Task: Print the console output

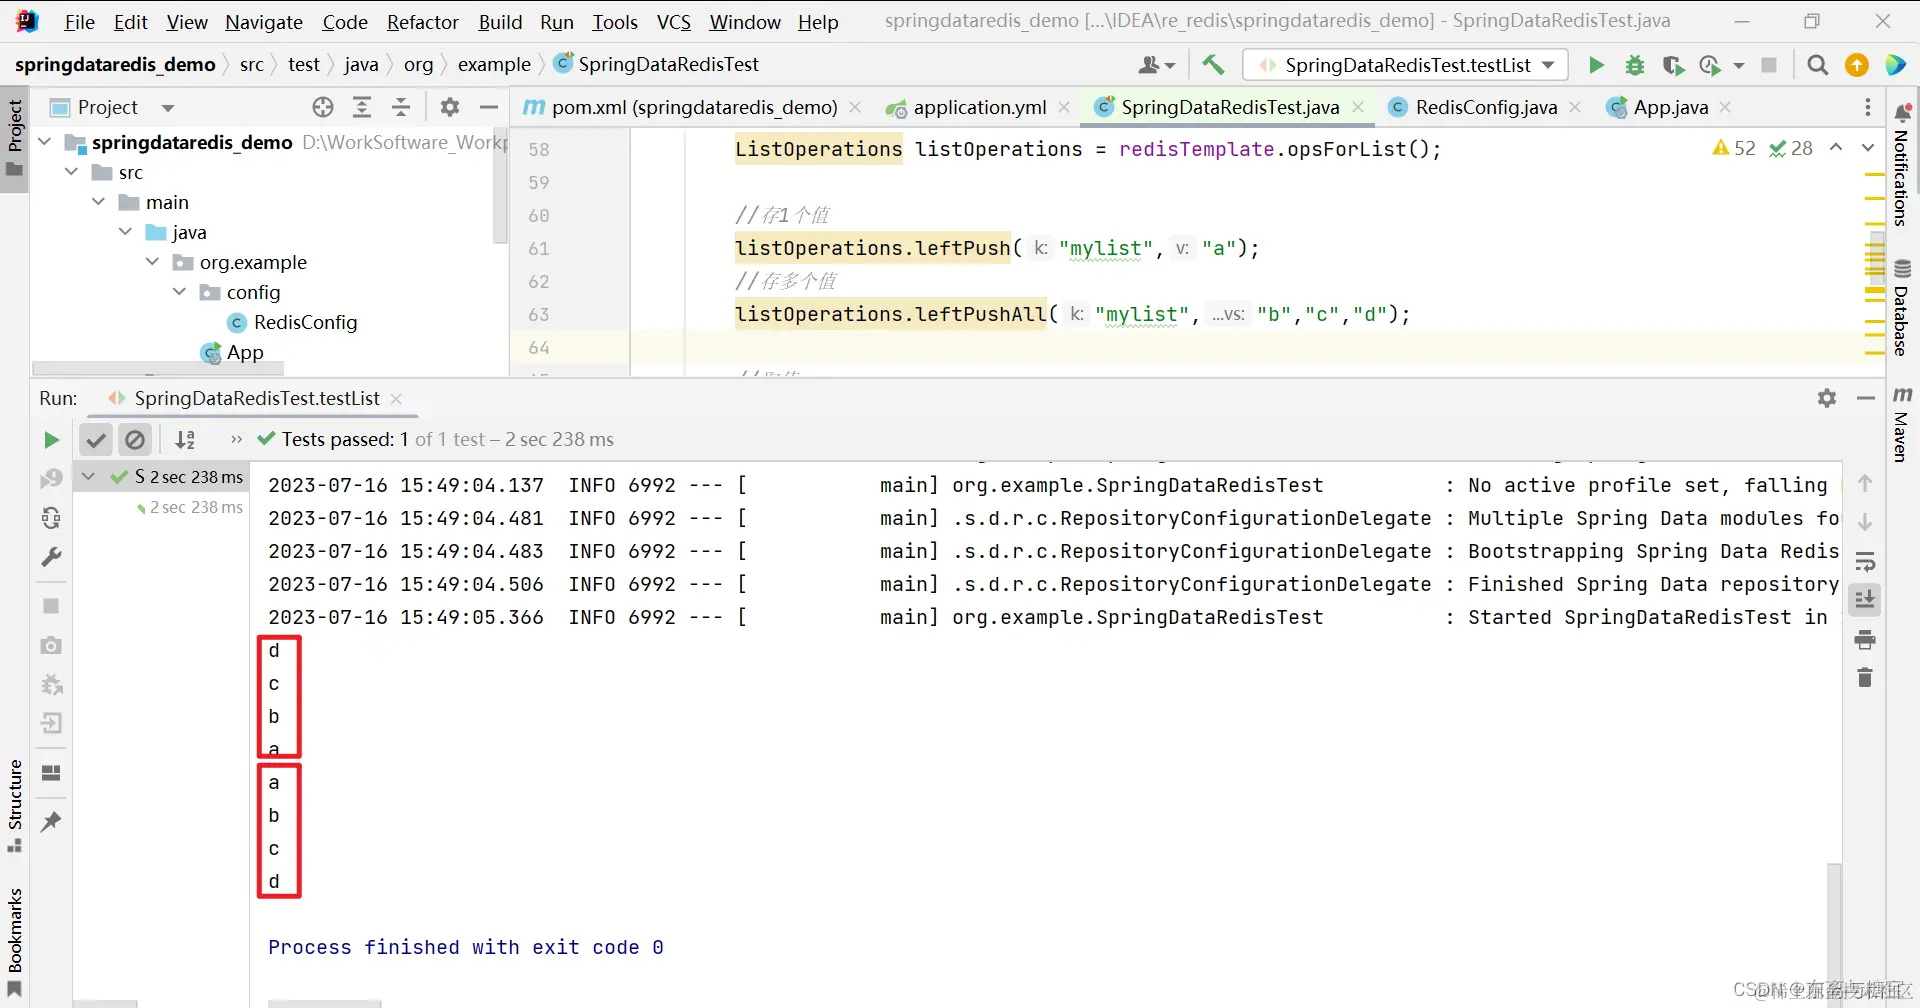Action: pos(1865,640)
